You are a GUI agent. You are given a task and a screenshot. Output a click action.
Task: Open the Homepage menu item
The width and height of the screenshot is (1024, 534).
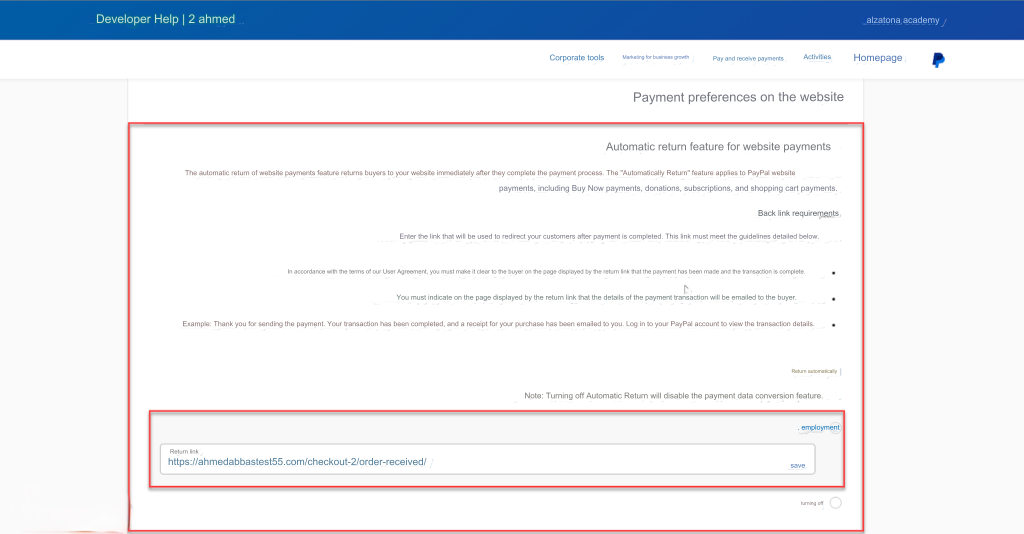pos(877,58)
